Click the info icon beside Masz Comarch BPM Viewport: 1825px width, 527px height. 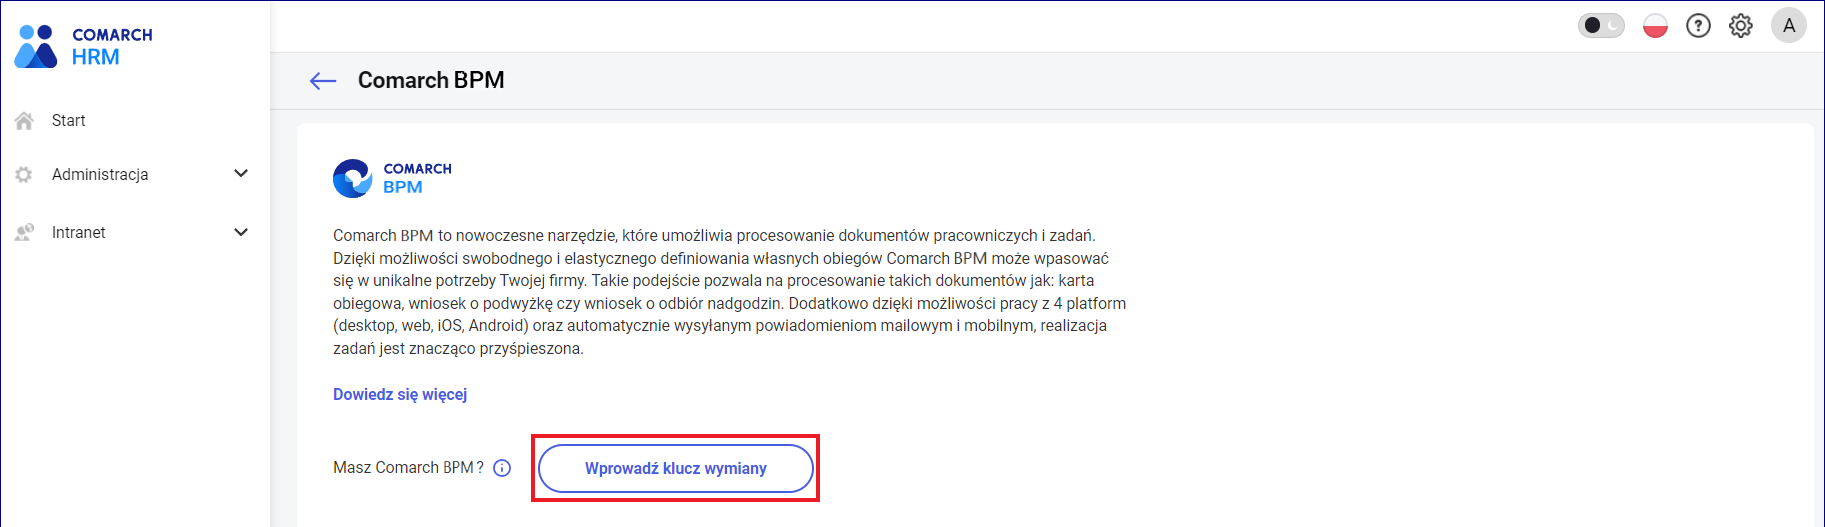point(502,468)
